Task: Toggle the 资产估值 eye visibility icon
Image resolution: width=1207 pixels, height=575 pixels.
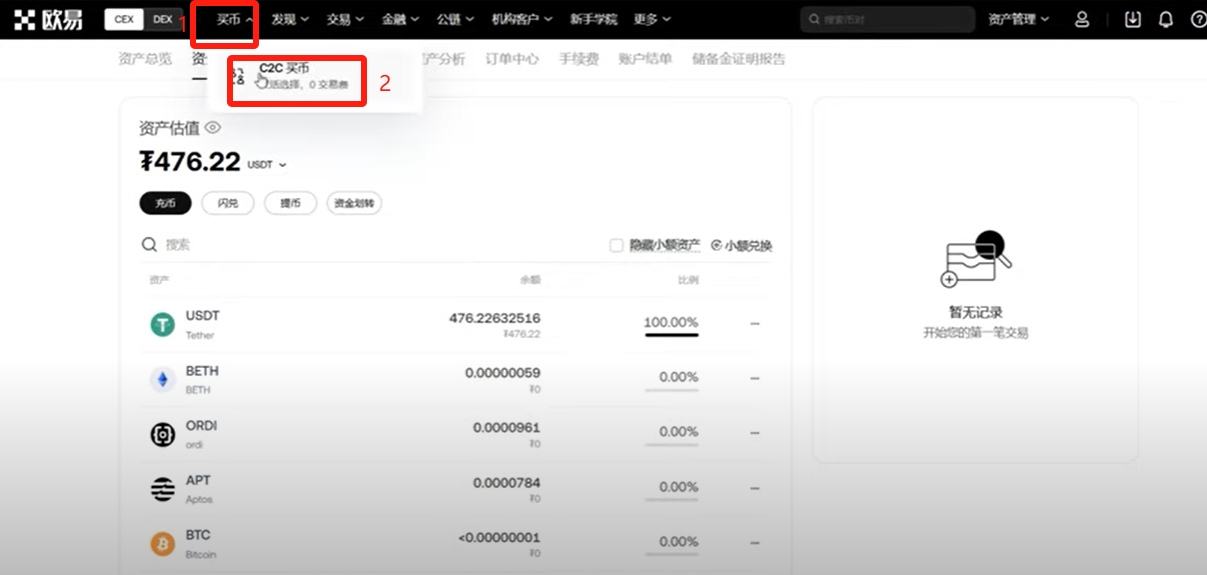Action: point(212,128)
